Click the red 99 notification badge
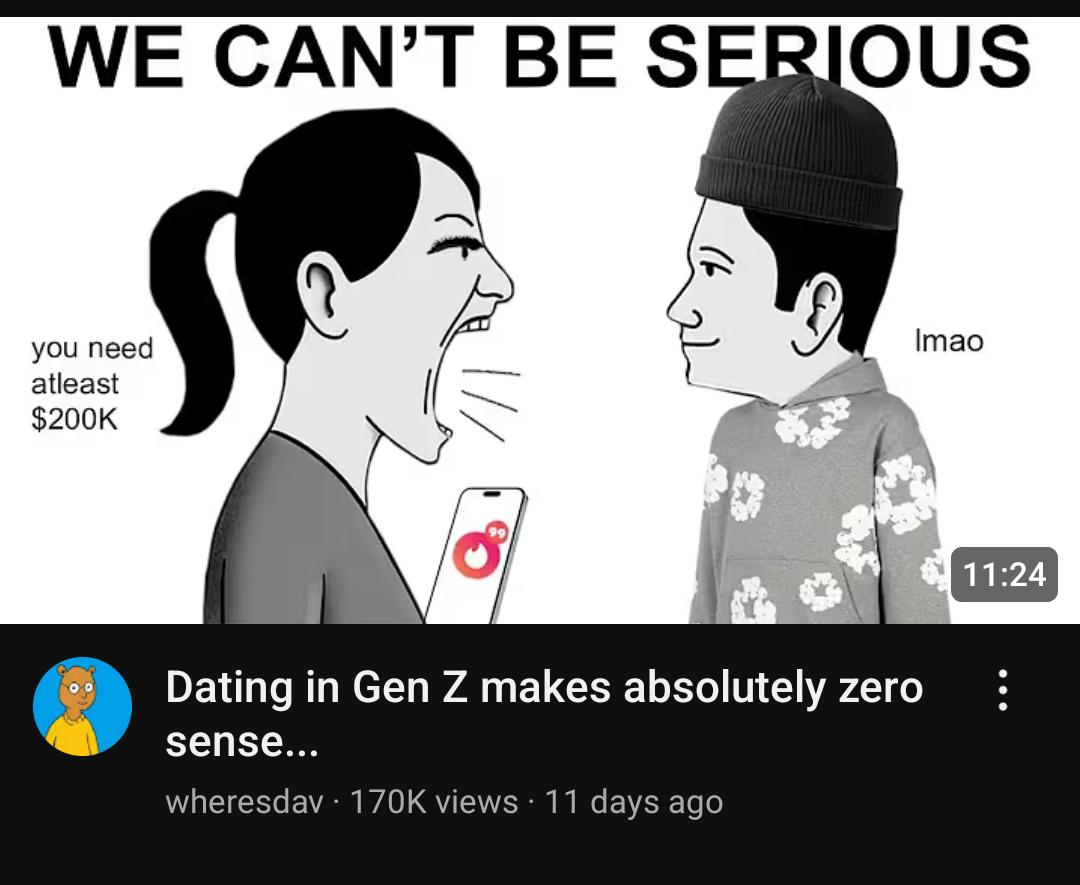The height and width of the screenshot is (885, 1080). click(497, 532)
